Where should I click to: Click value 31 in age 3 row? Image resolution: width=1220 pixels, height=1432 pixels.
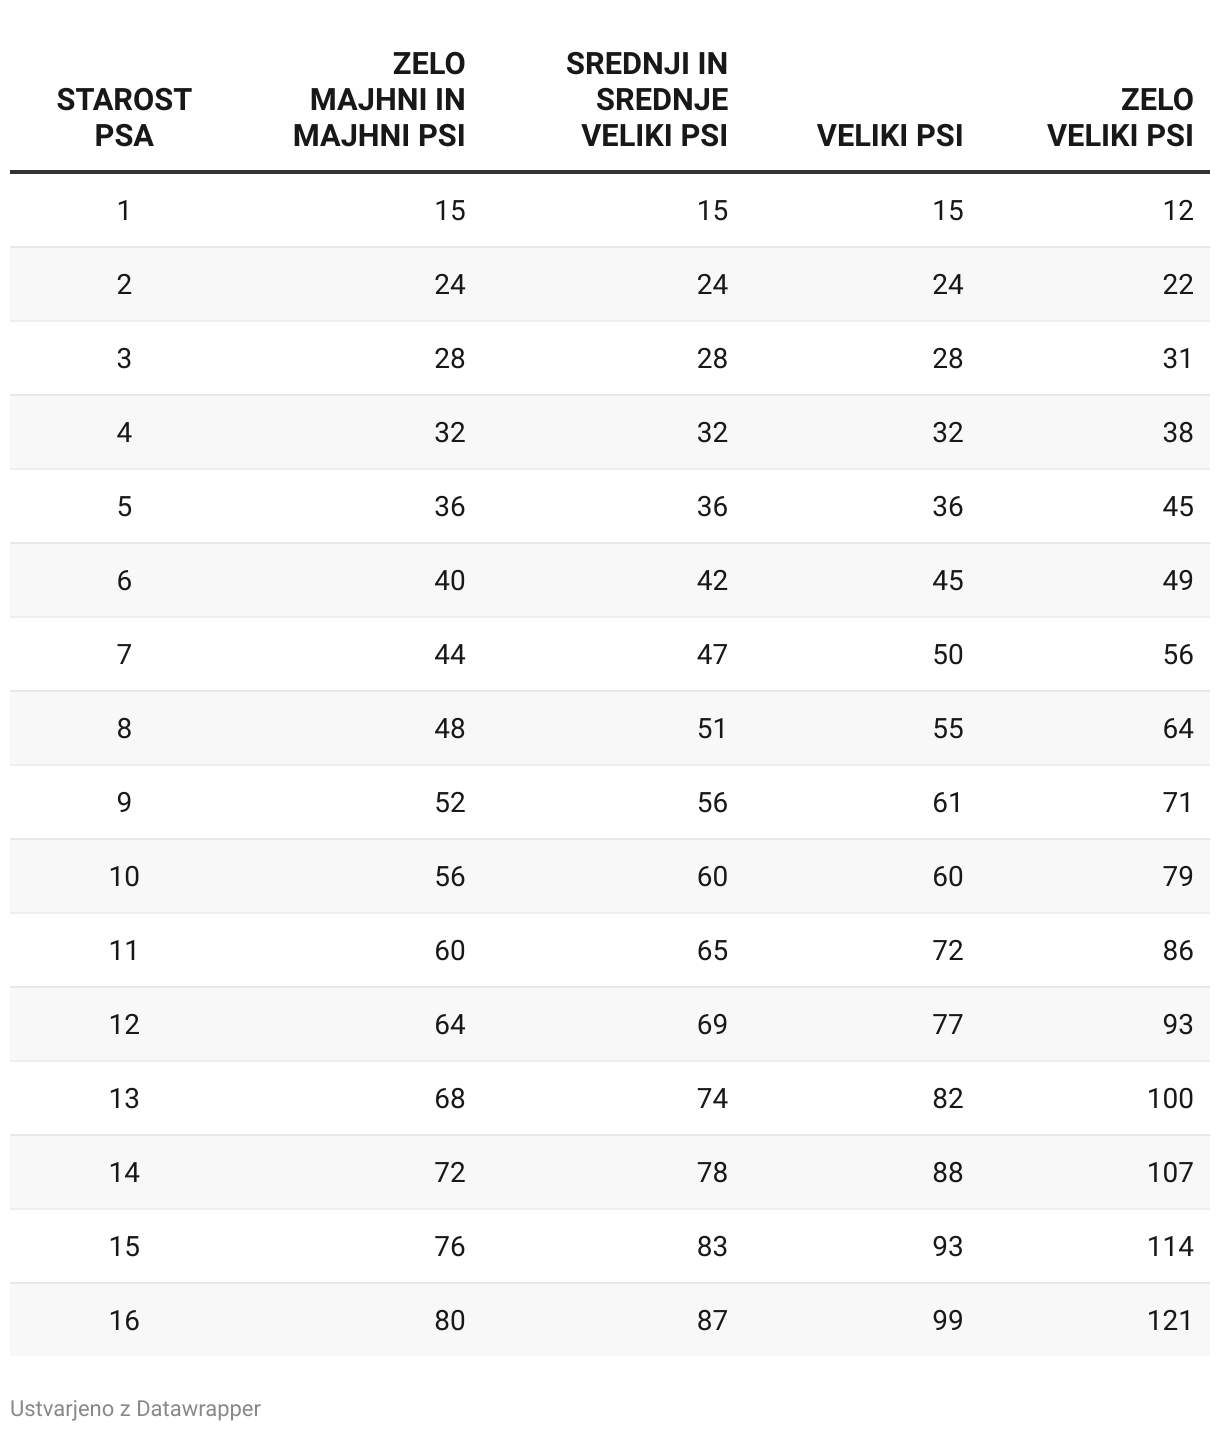pos(1178,358)
